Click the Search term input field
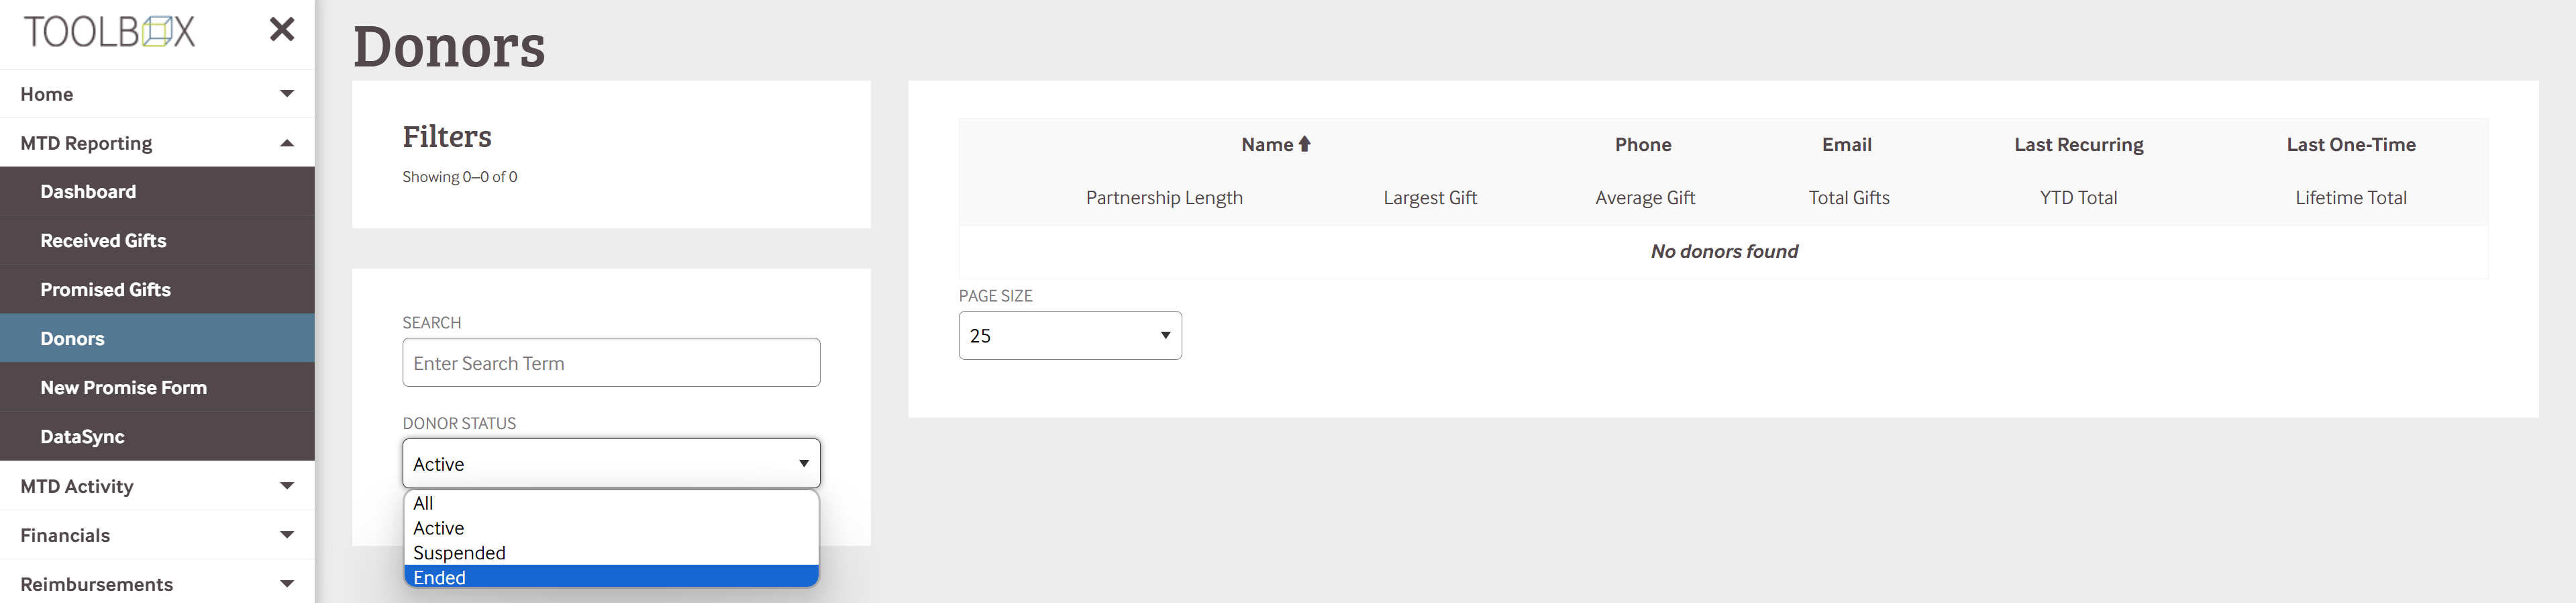2576x603 pixels. click(611, 363)
